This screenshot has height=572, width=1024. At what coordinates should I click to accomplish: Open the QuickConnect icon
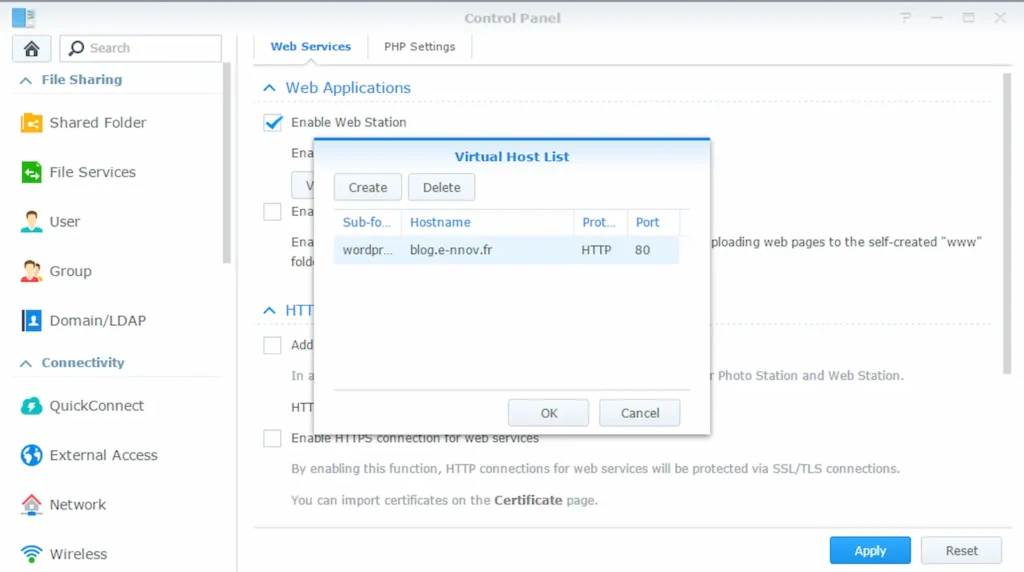pyautogui.click(x=31, y=405)
